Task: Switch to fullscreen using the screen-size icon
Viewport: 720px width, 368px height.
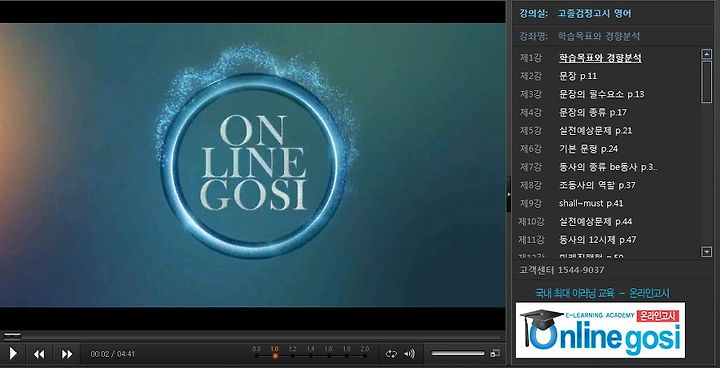Action: pos(495,353)
